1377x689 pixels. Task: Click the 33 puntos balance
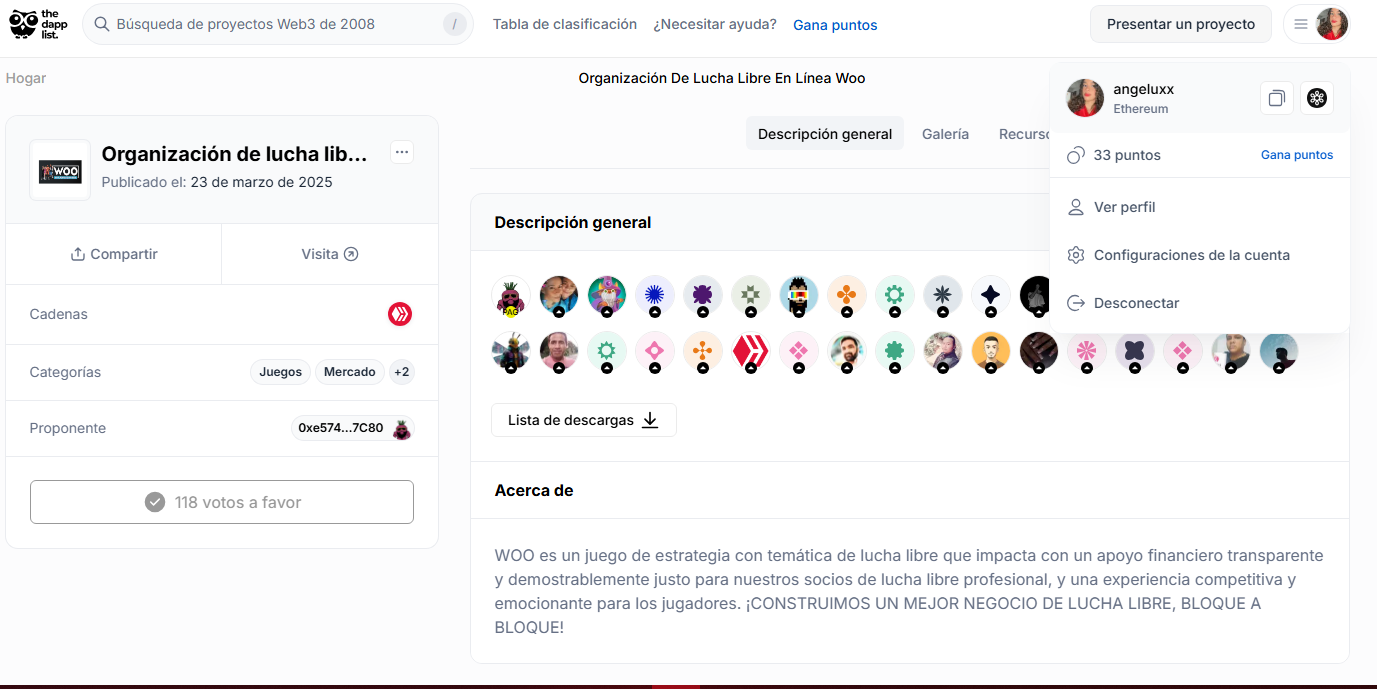1127,155
